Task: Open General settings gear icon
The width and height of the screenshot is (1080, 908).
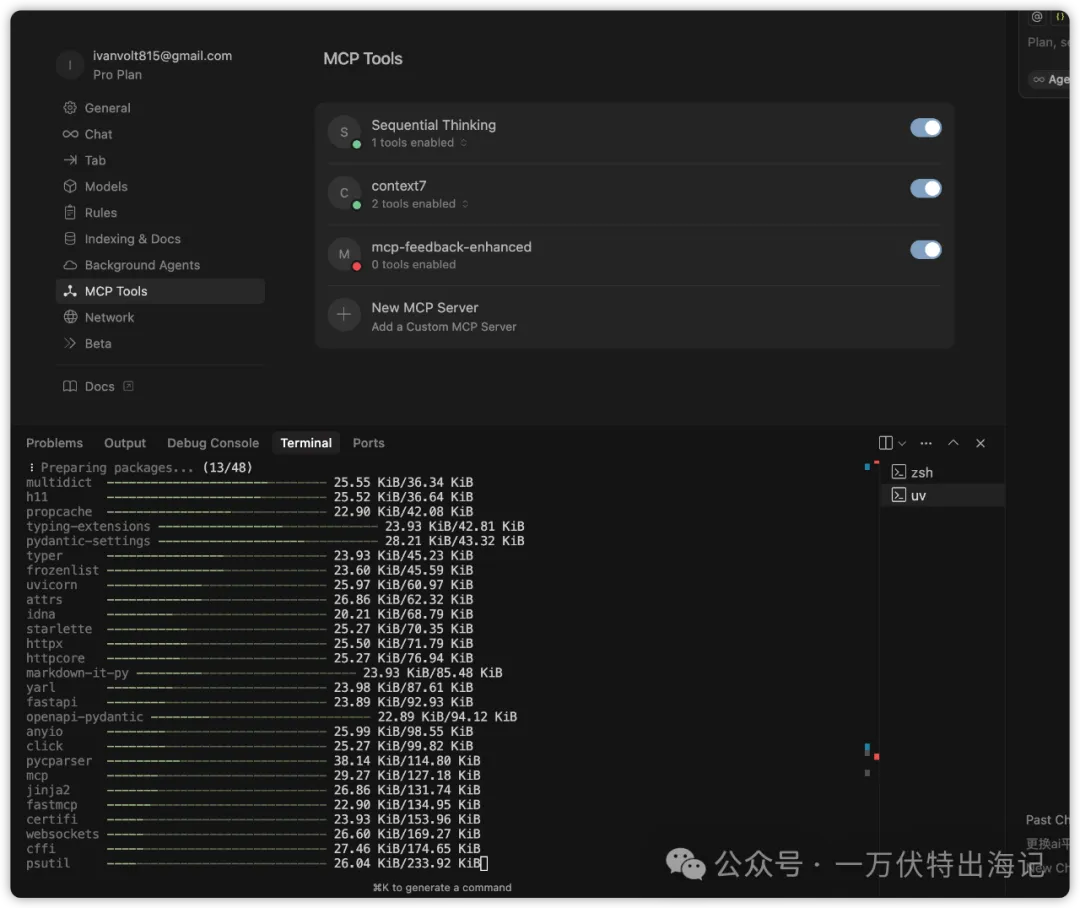Action: [x=70, y=107]
